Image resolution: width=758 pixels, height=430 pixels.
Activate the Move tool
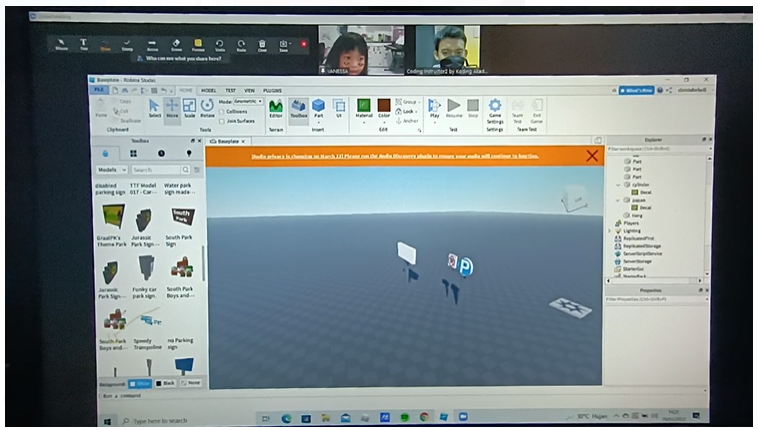tap(172, 109)
